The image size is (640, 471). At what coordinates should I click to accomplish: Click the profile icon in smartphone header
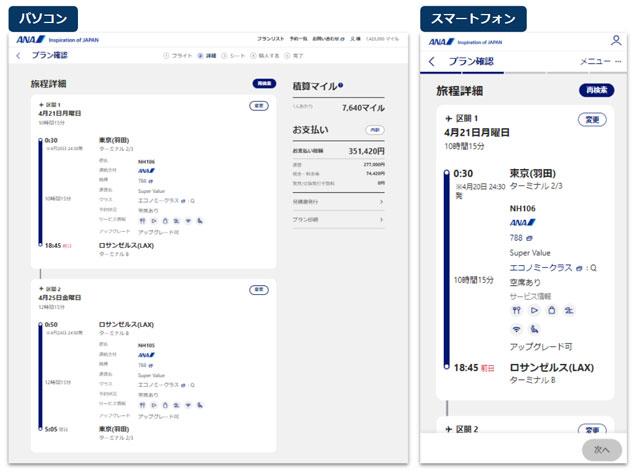pyautogui.click(x=616, y=41)
